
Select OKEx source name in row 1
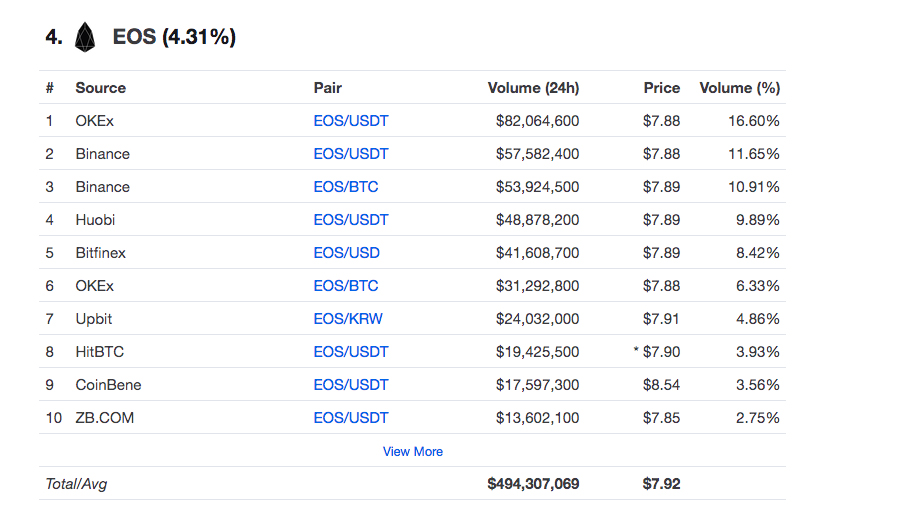tap(94, 120)
